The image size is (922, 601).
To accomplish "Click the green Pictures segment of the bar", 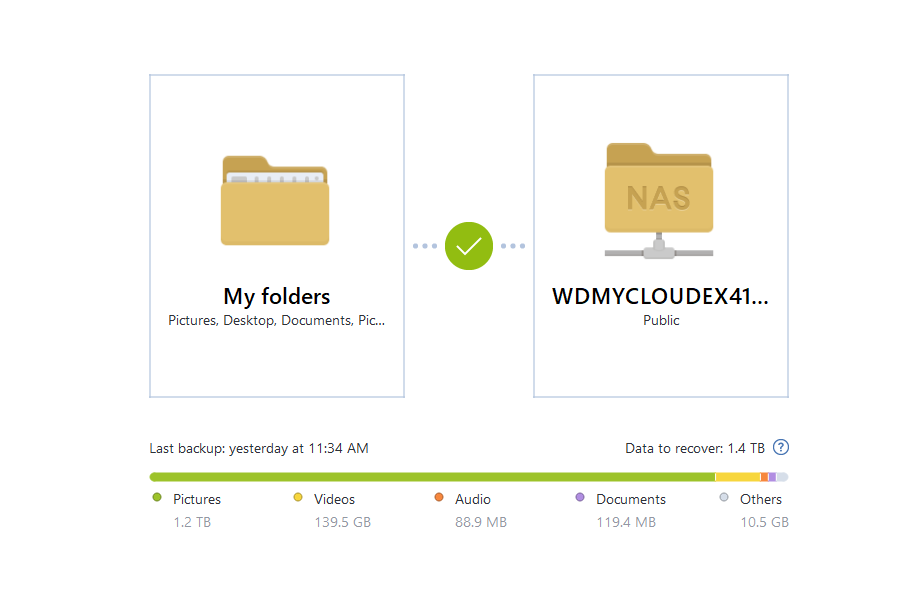I will (432, 477).
